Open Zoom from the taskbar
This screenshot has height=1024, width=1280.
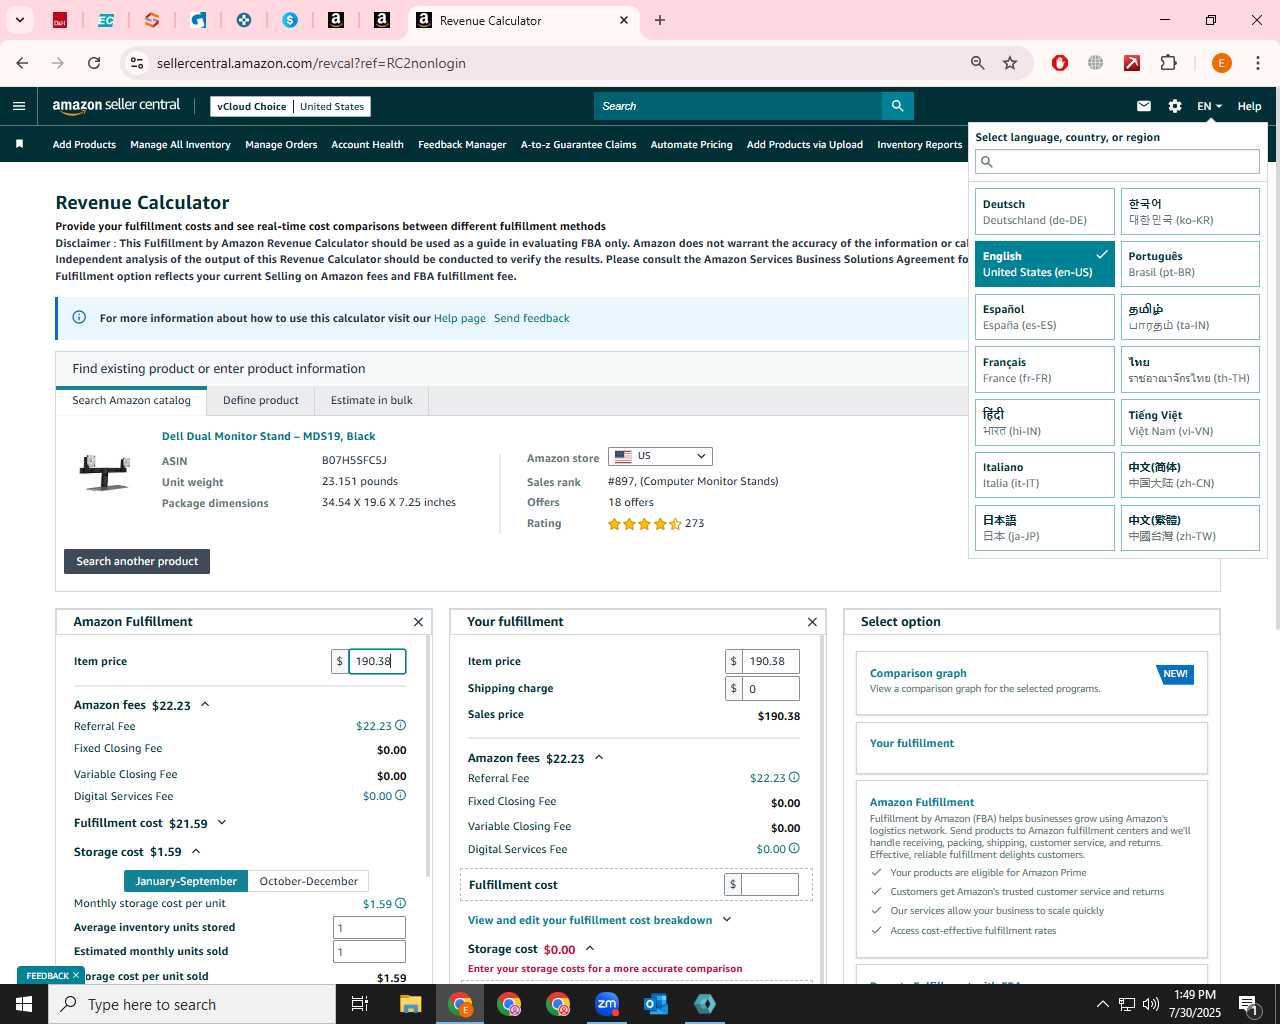[x=607, y=1004]
